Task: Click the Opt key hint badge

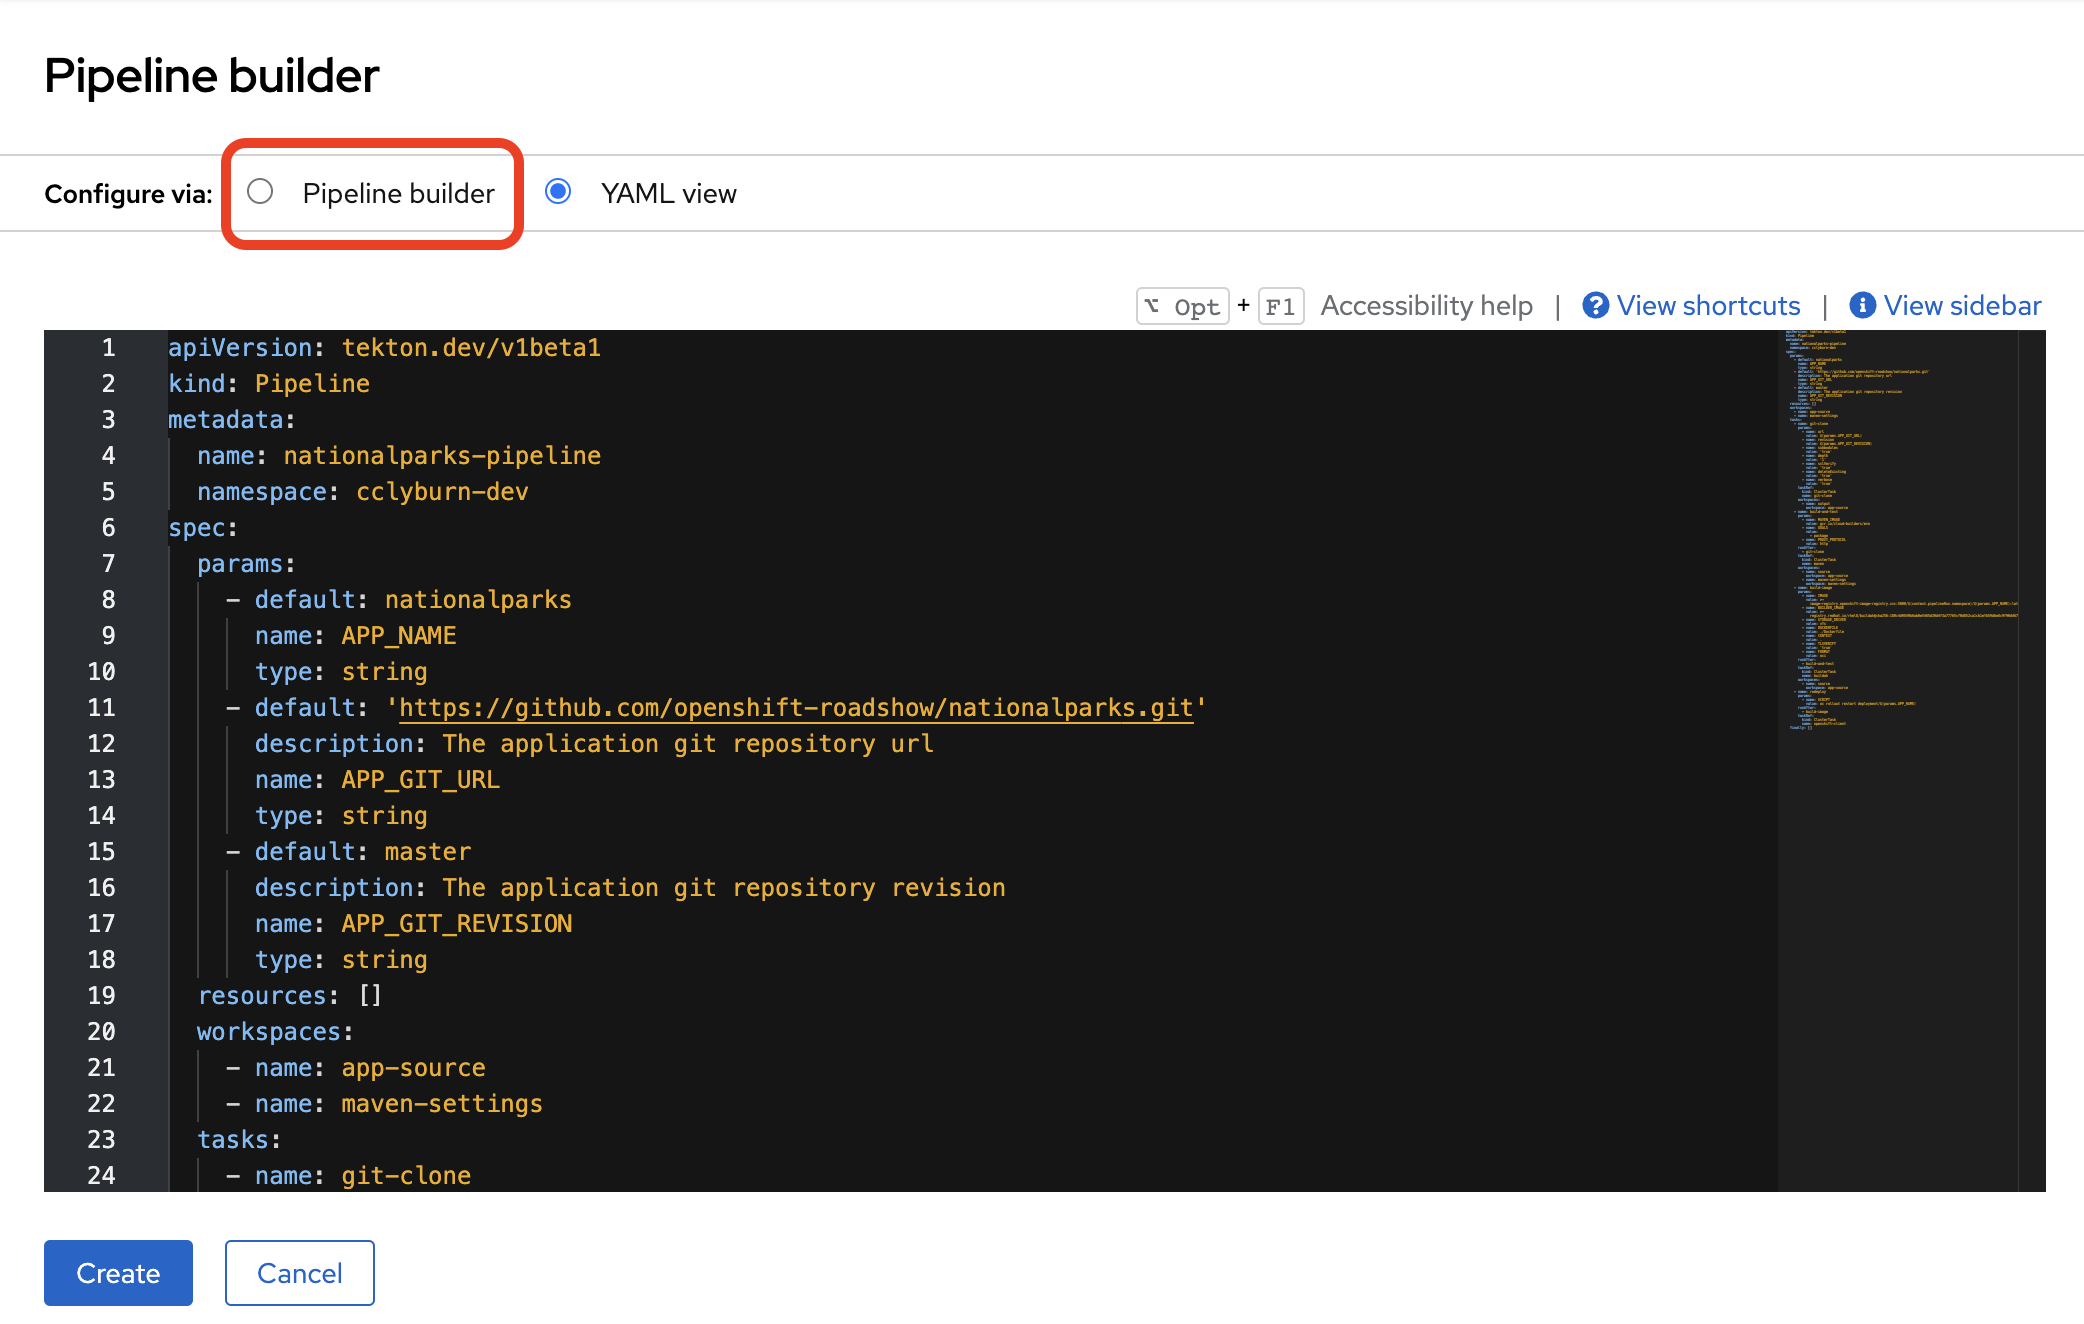Action: (1183, 306)
